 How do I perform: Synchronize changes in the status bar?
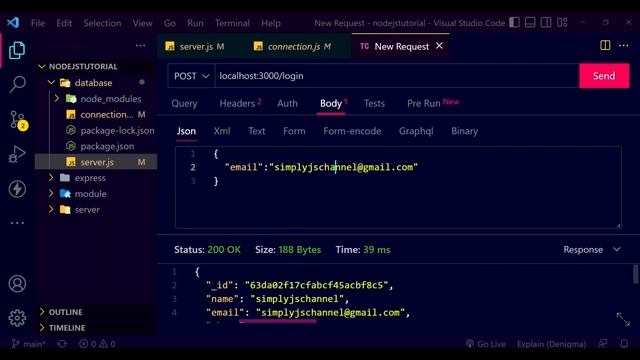62,344
